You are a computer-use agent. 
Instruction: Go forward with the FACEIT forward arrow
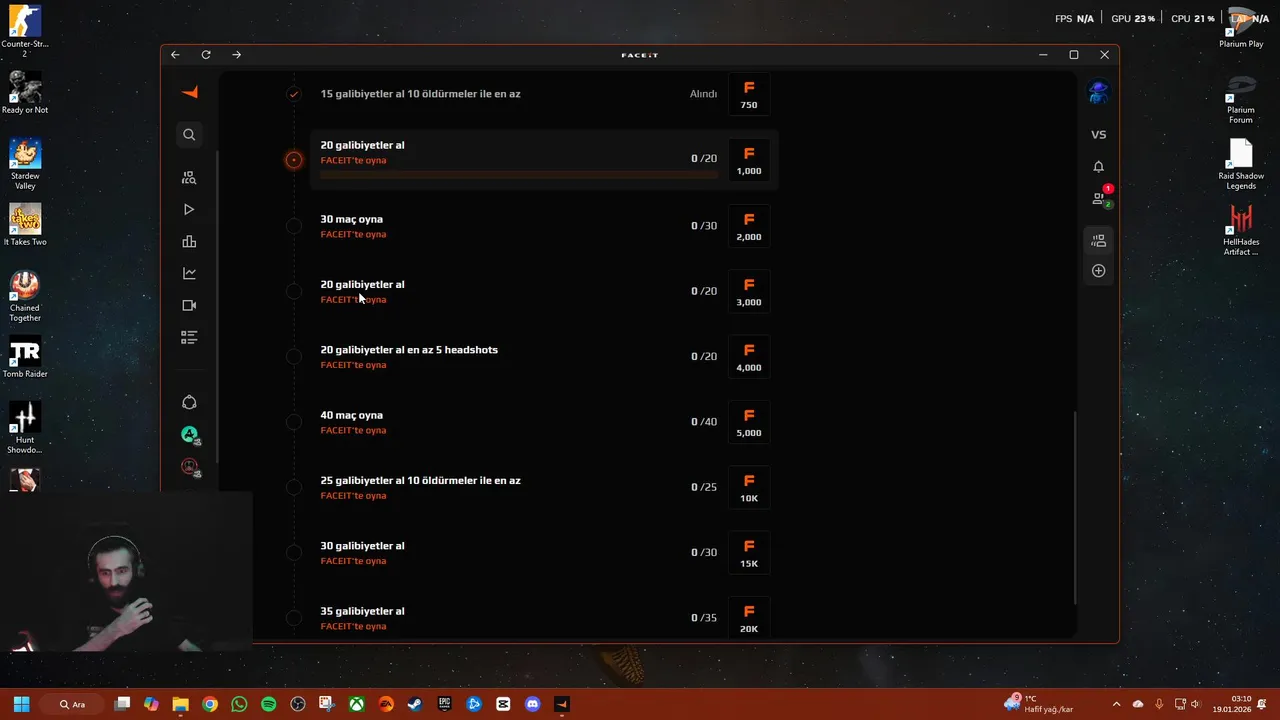pyautogui.click(x=237, y=55)
